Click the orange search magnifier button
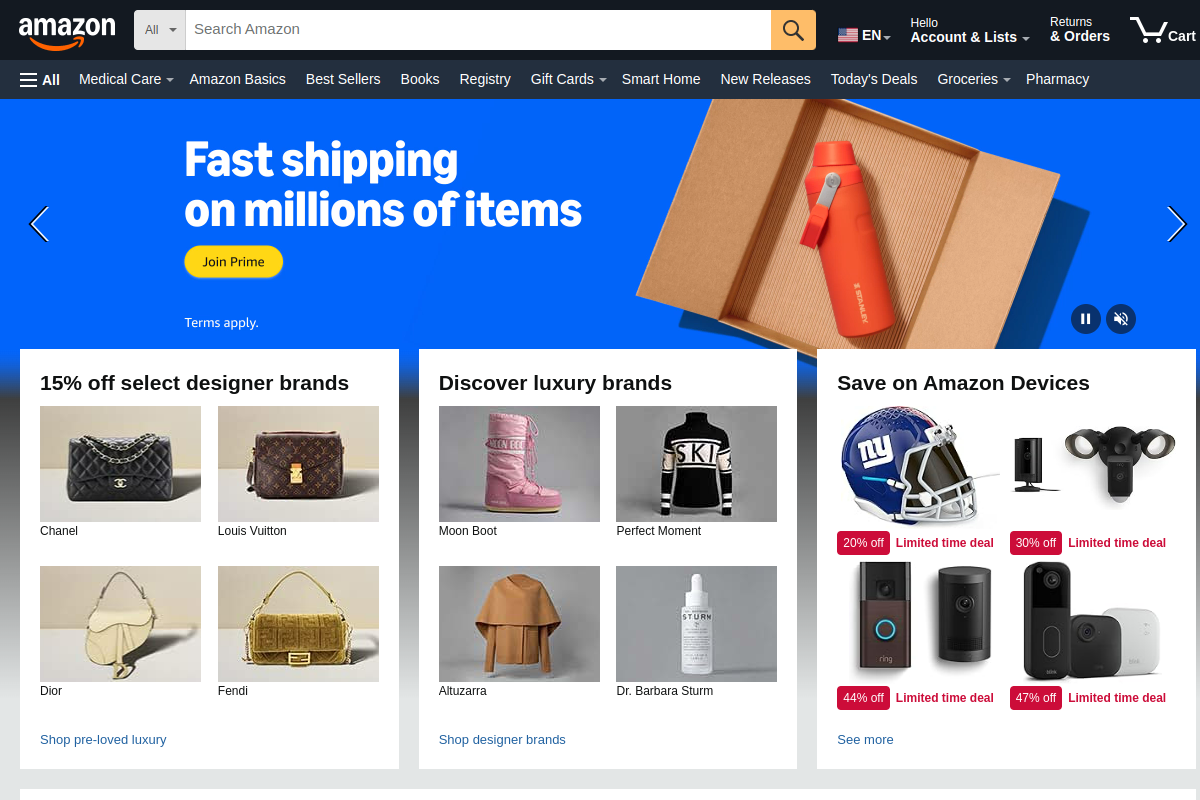1200x800 pixels. [793, 30]
